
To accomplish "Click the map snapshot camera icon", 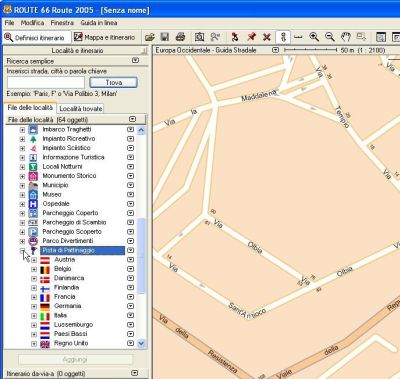I will 199,37.
